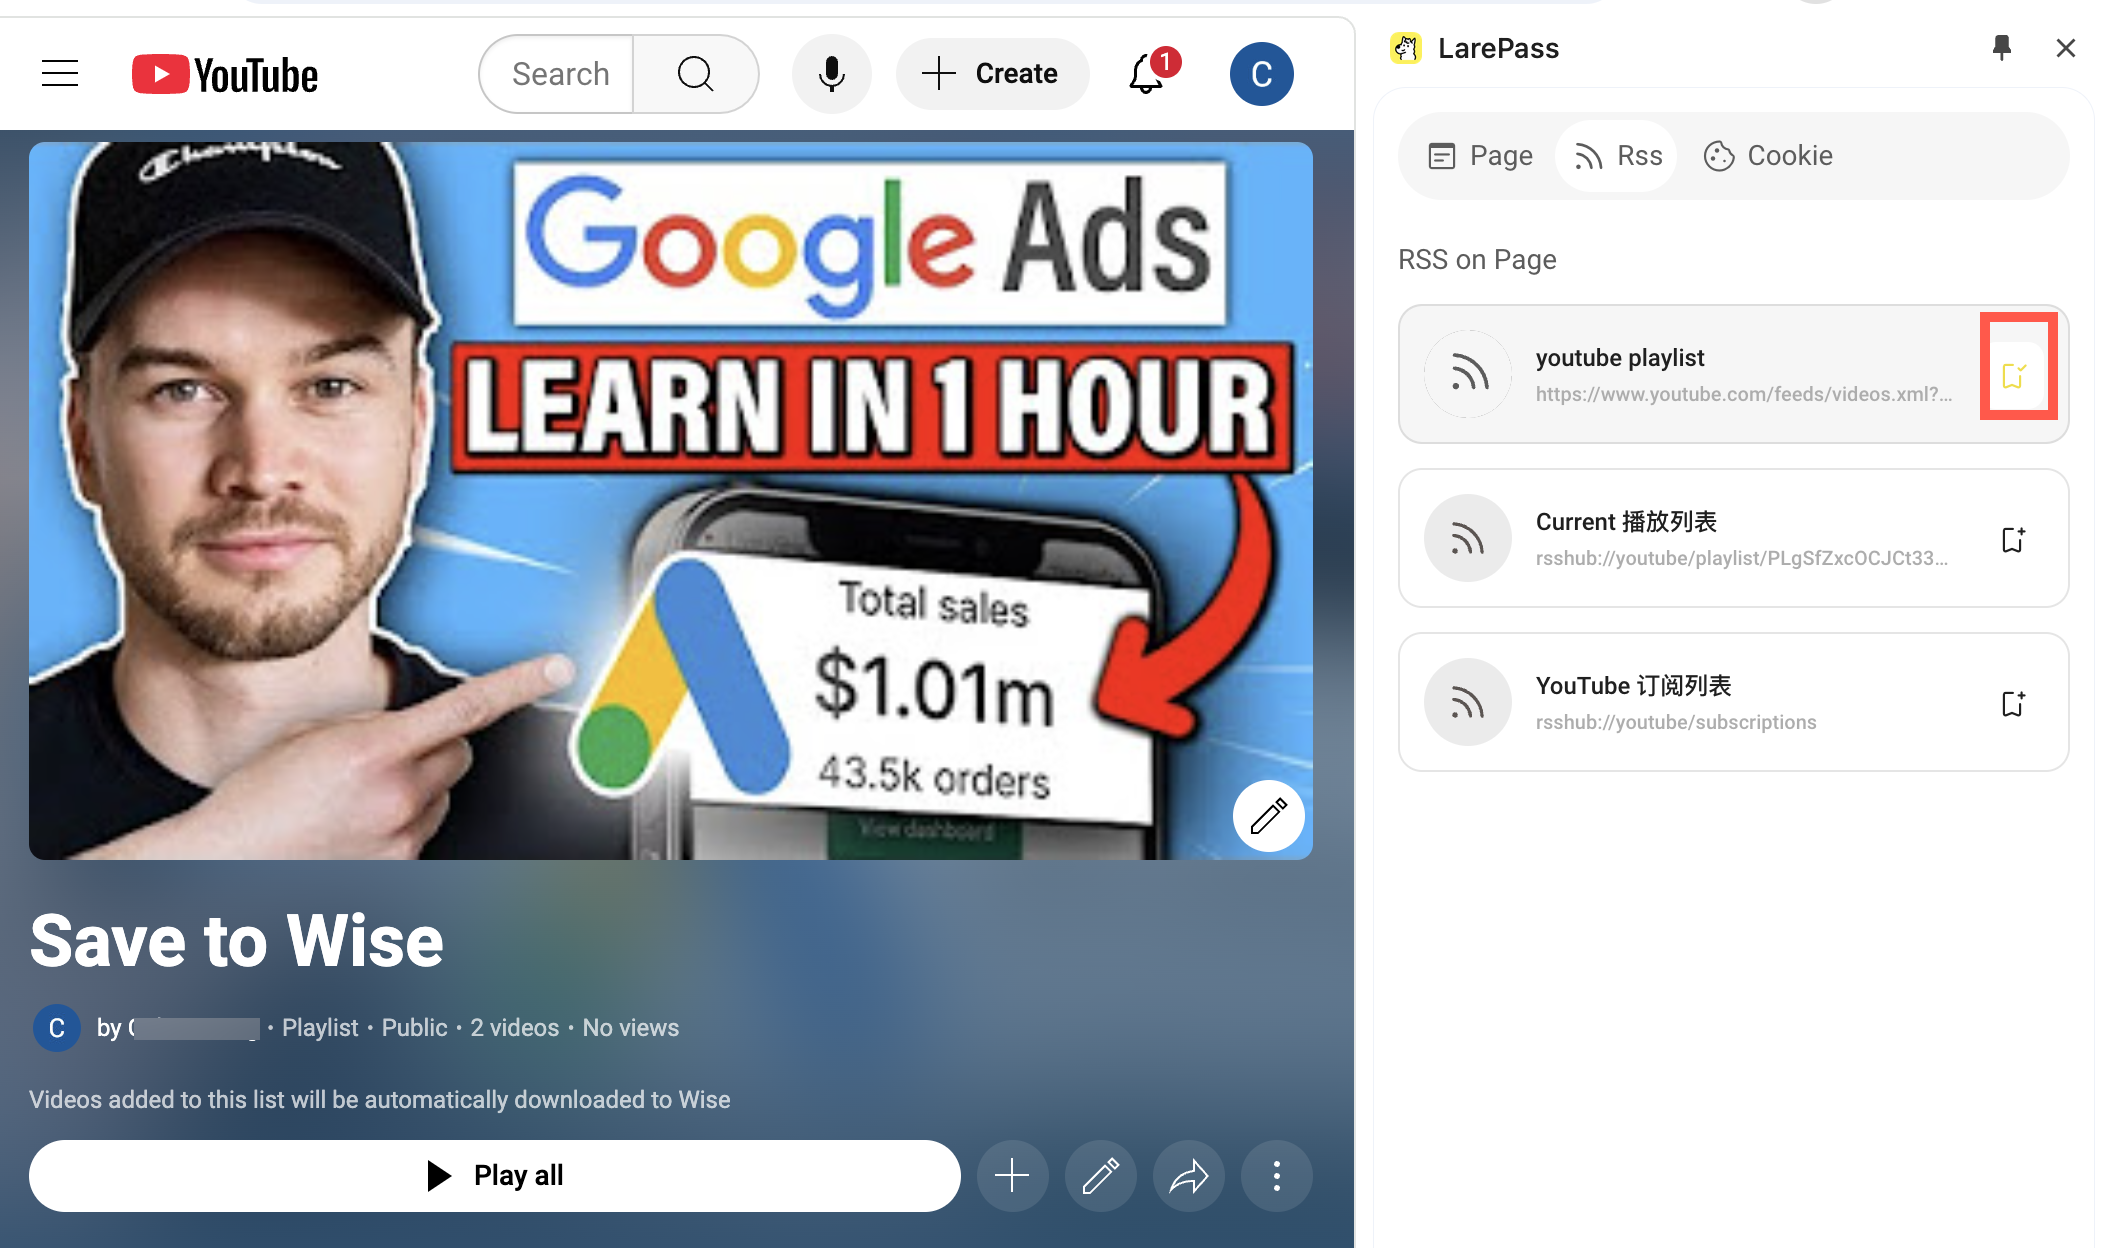This screenshot has height=1248, width=2104.
Task: Click the Save to Wise playlist title
Action: click(x=237, y=941)
